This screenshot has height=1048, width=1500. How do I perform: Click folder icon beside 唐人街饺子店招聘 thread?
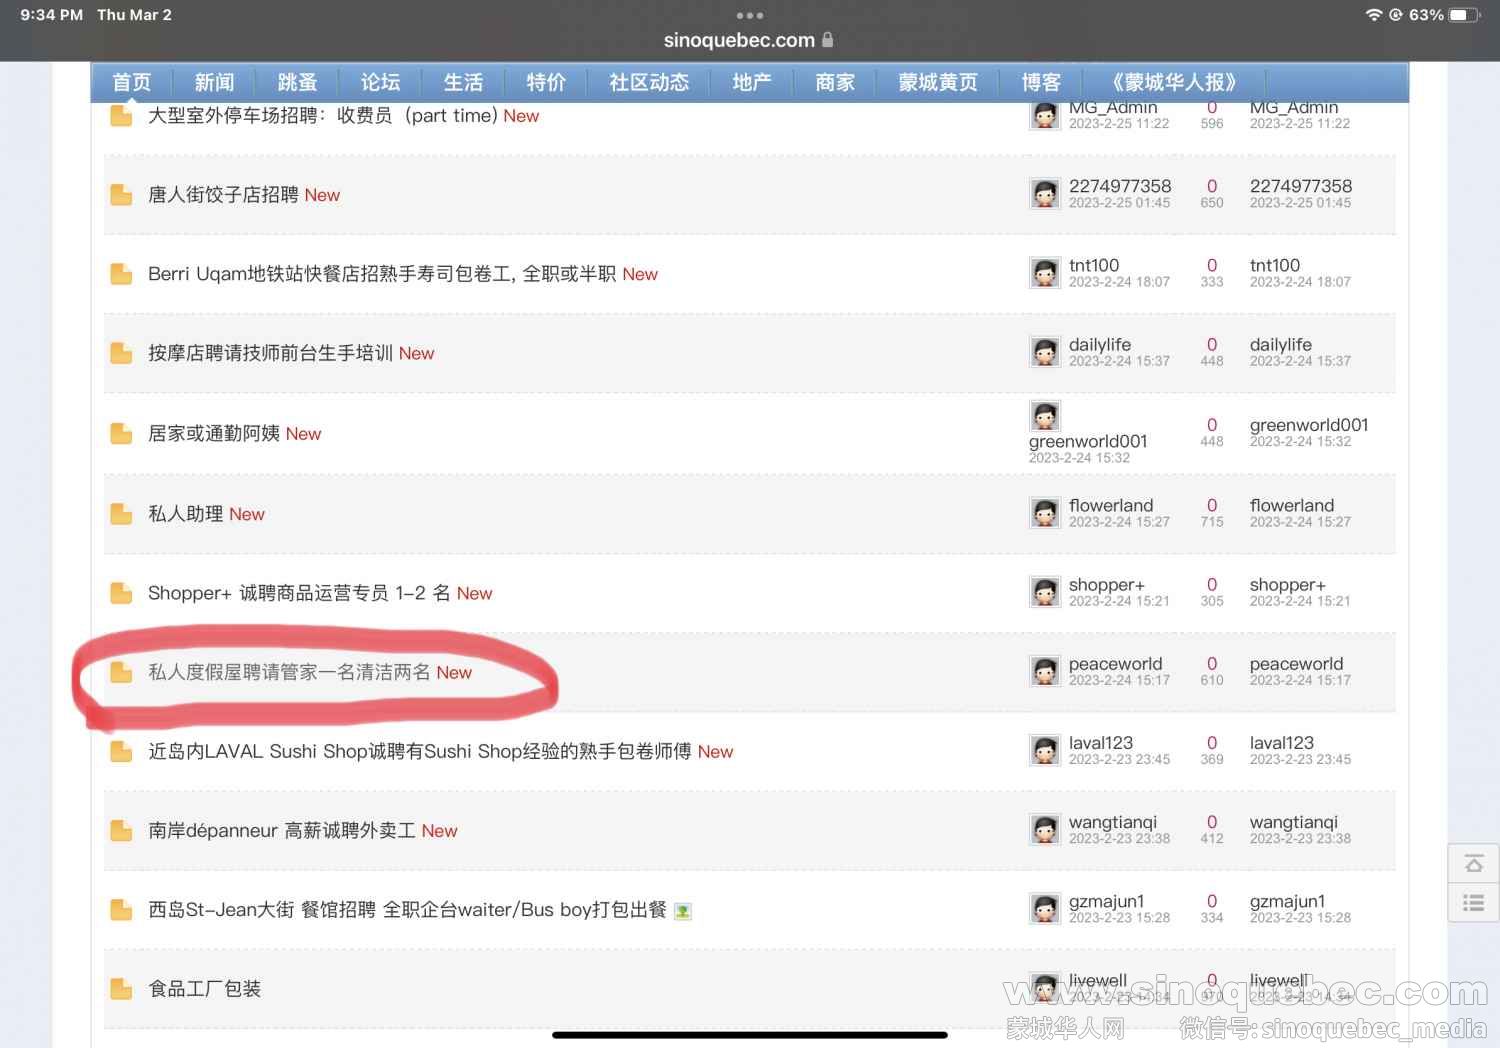121,195
